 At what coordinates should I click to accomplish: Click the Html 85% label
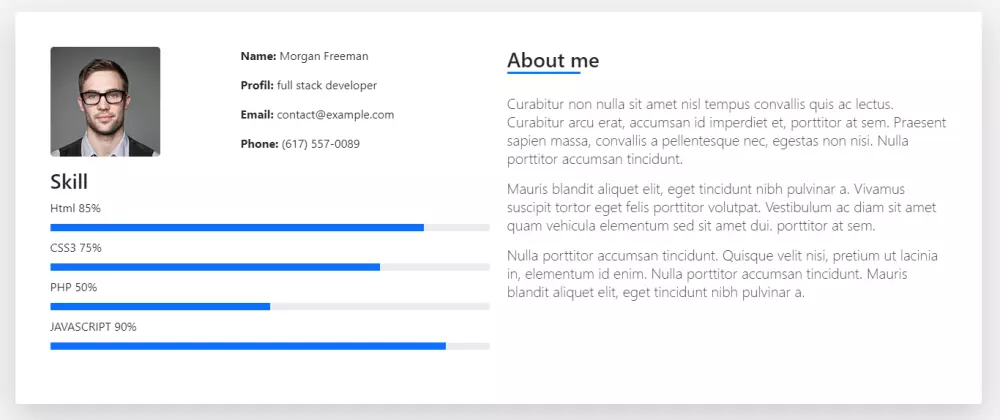click(75, 209)
